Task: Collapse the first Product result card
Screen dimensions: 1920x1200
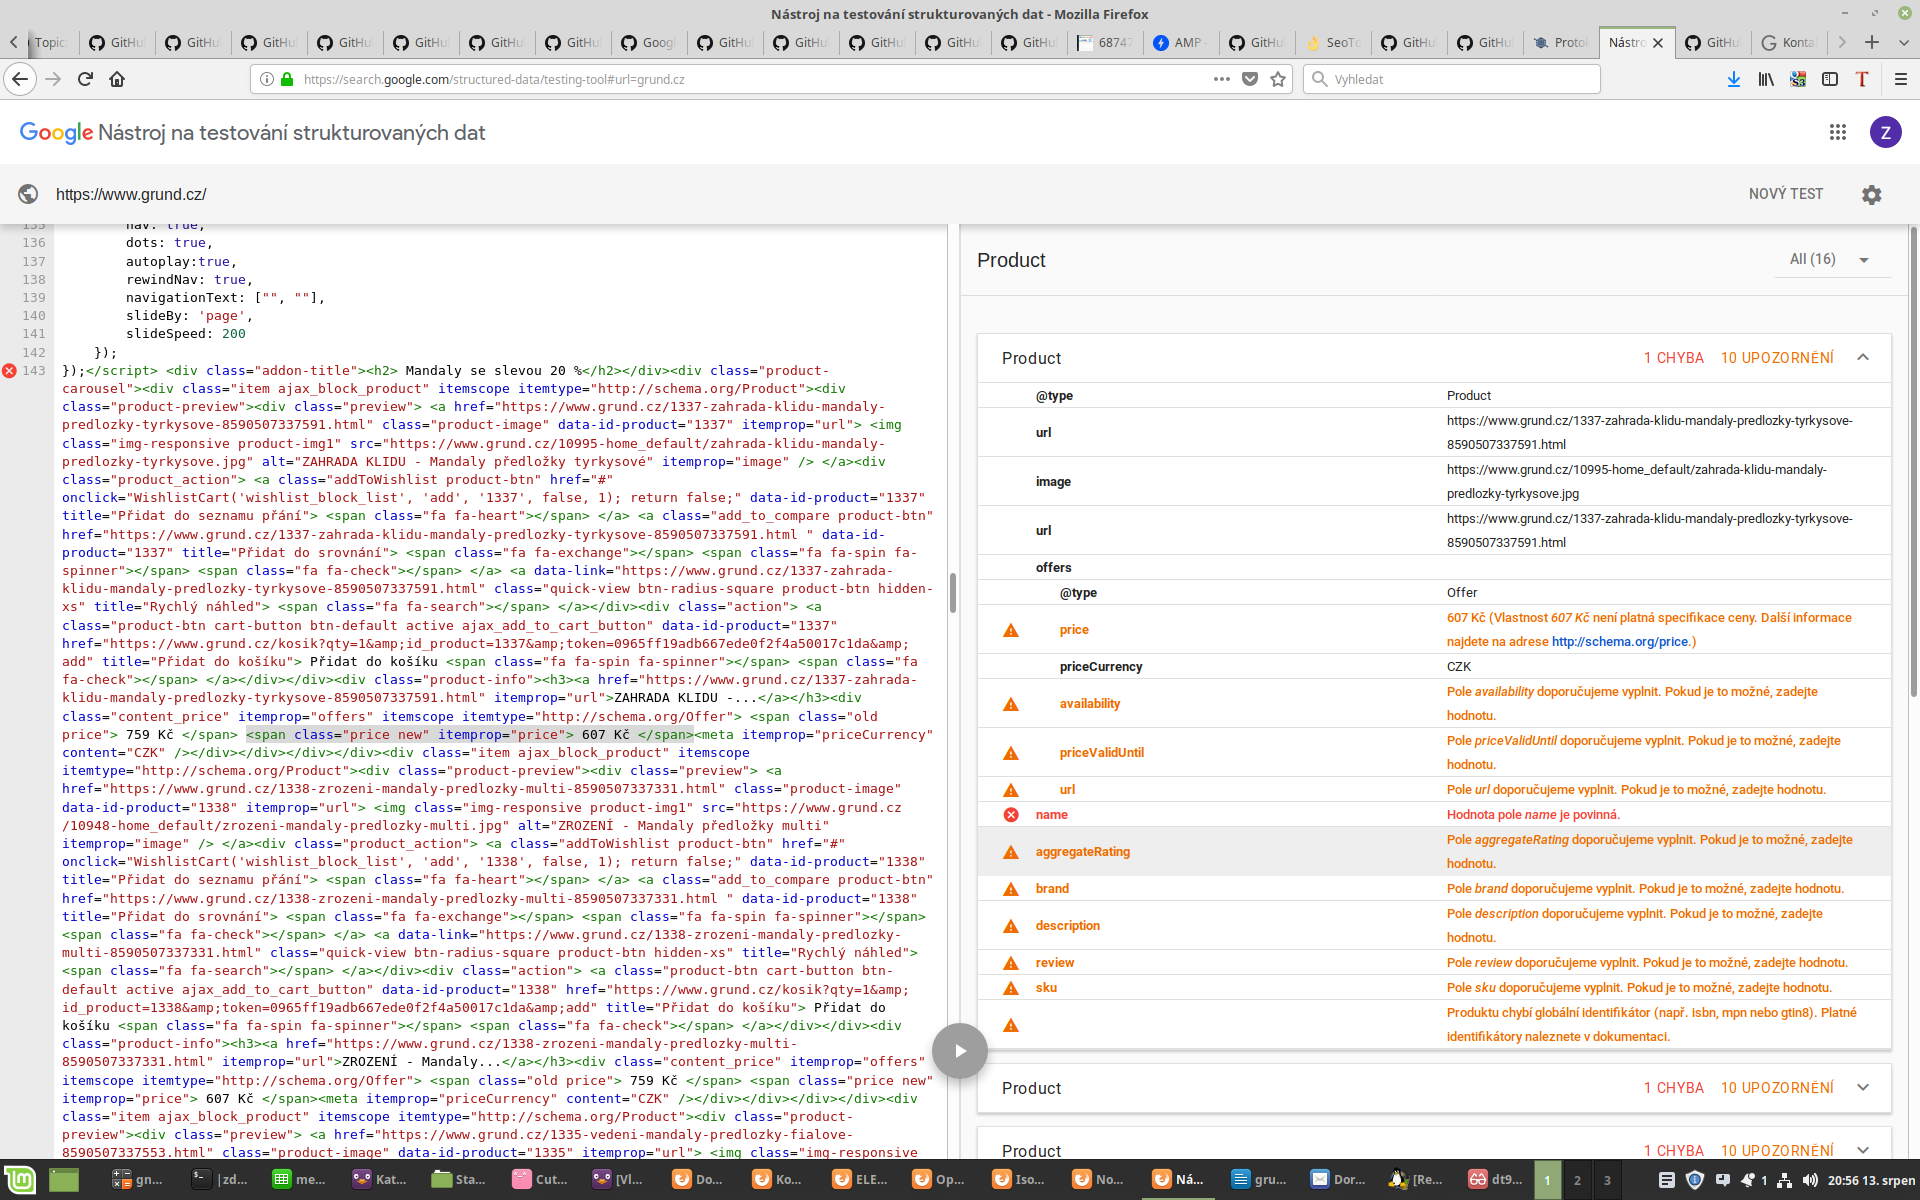Action: [1863, 358]
